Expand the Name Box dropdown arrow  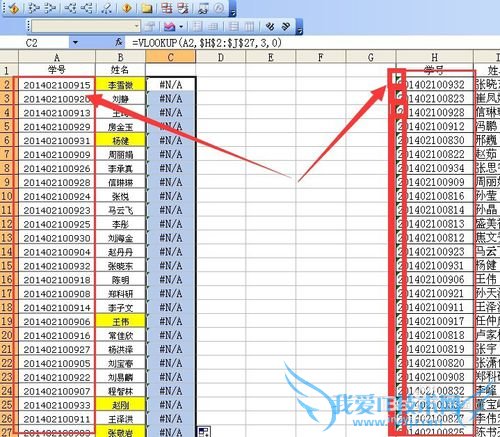75,43
